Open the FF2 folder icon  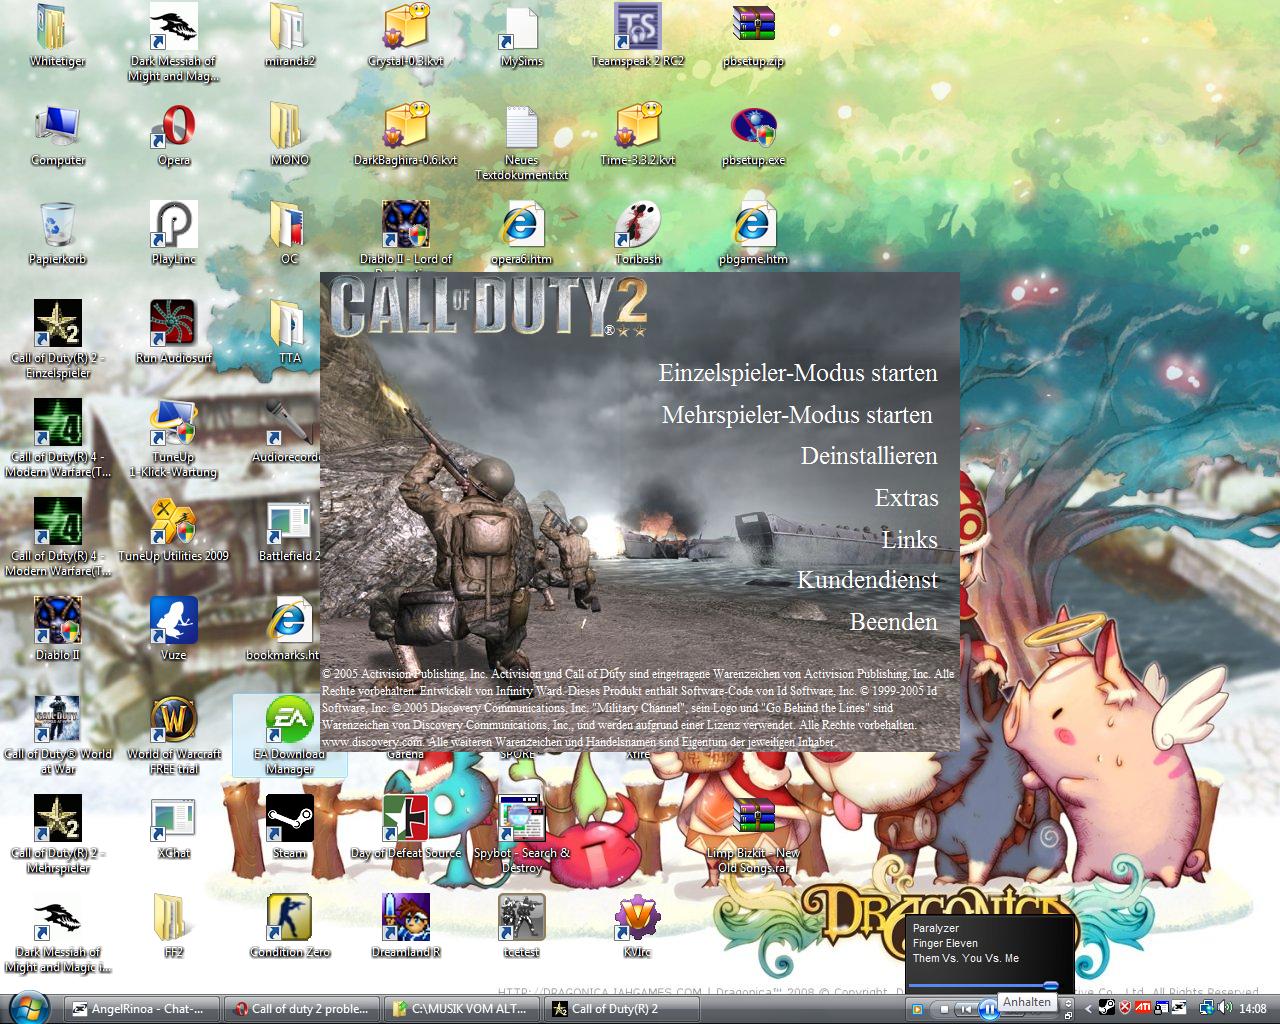click(x=173, y=927)
